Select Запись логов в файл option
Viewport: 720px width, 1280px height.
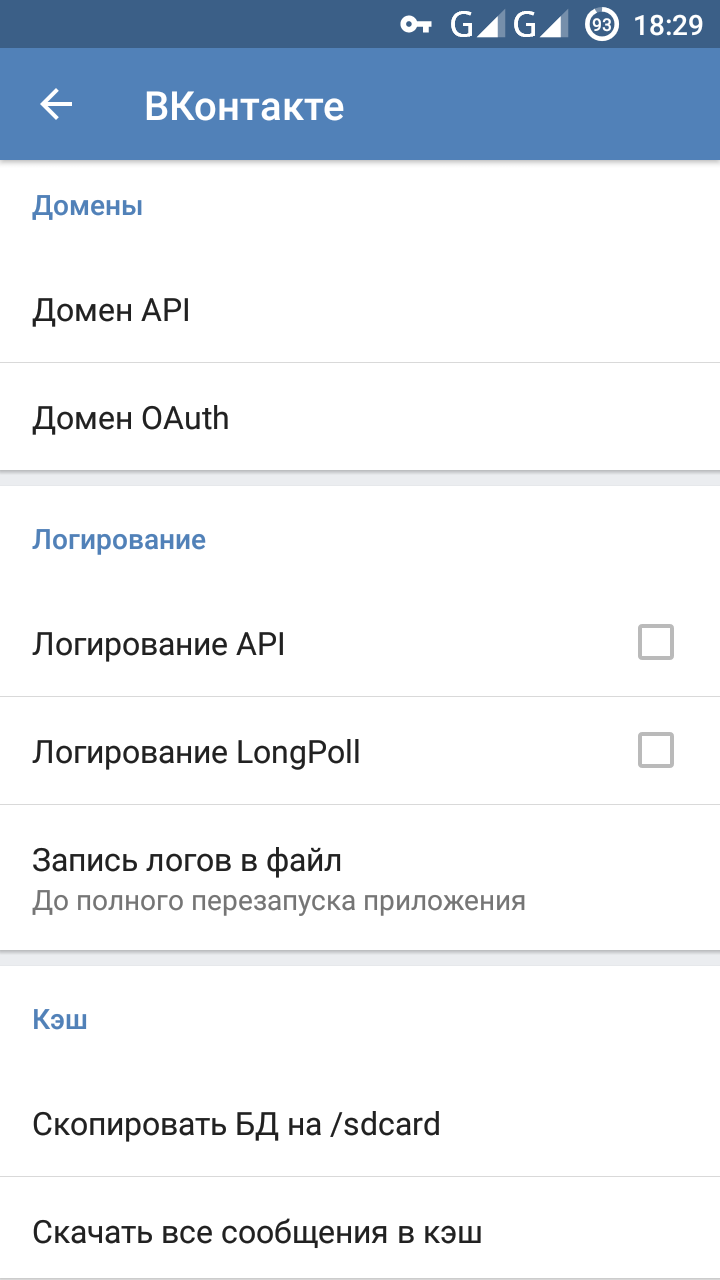point(360,878)
